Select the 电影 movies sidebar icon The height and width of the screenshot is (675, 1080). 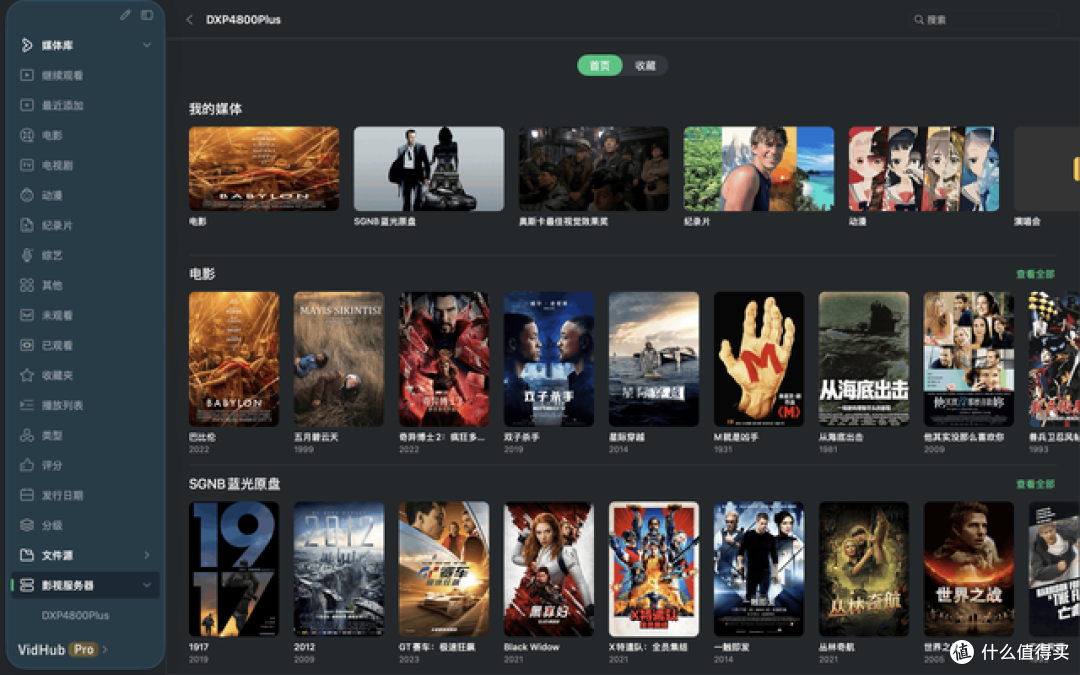pos(27,135)
